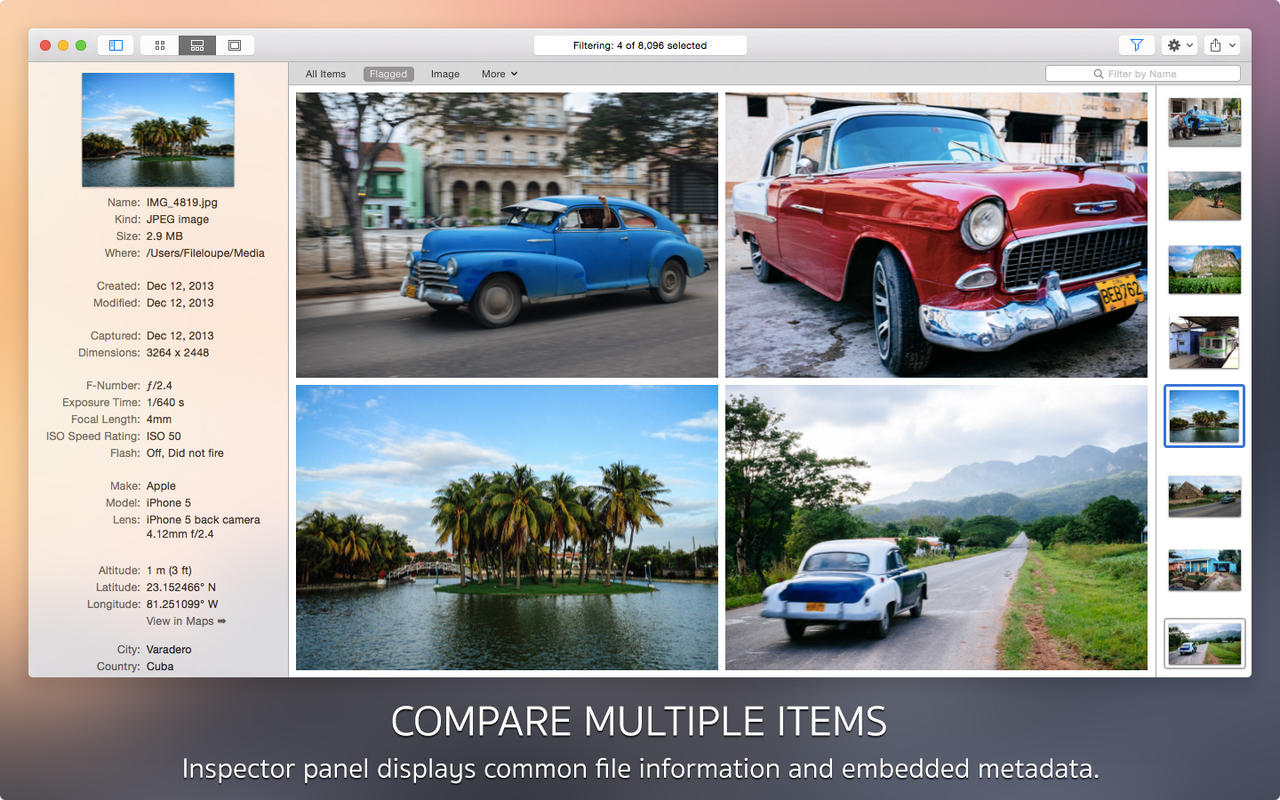Pick filmstrip thumbnail of dirt road and hills

point(1205,196)
